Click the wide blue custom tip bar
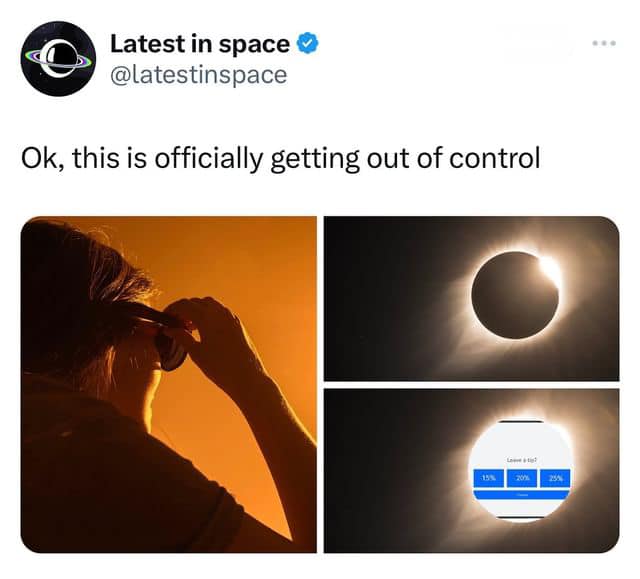The height and width of the screenshot is (579, 640). tap(521, 495)
